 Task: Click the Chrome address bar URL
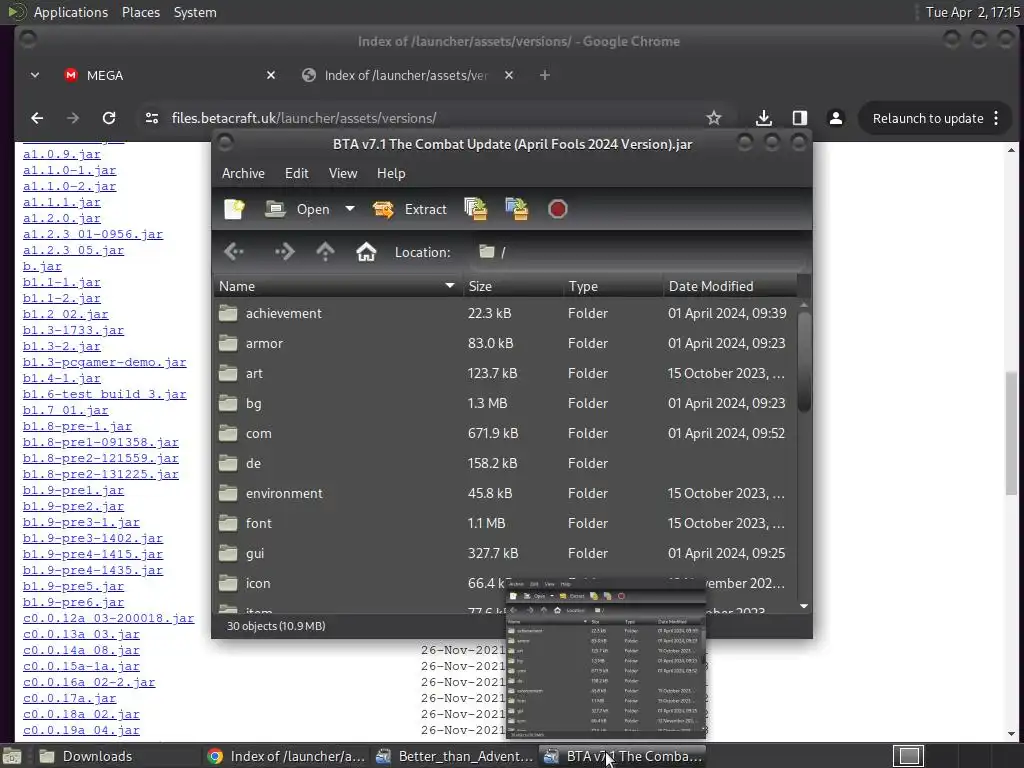coord(304,118)
